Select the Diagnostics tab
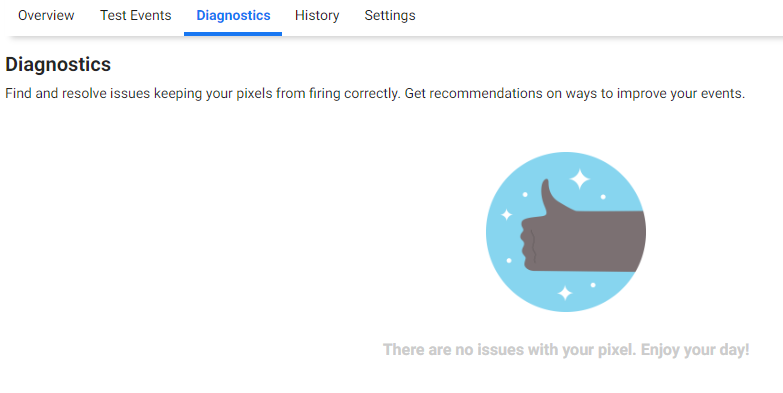783x393 pixels. pos(233,15)
